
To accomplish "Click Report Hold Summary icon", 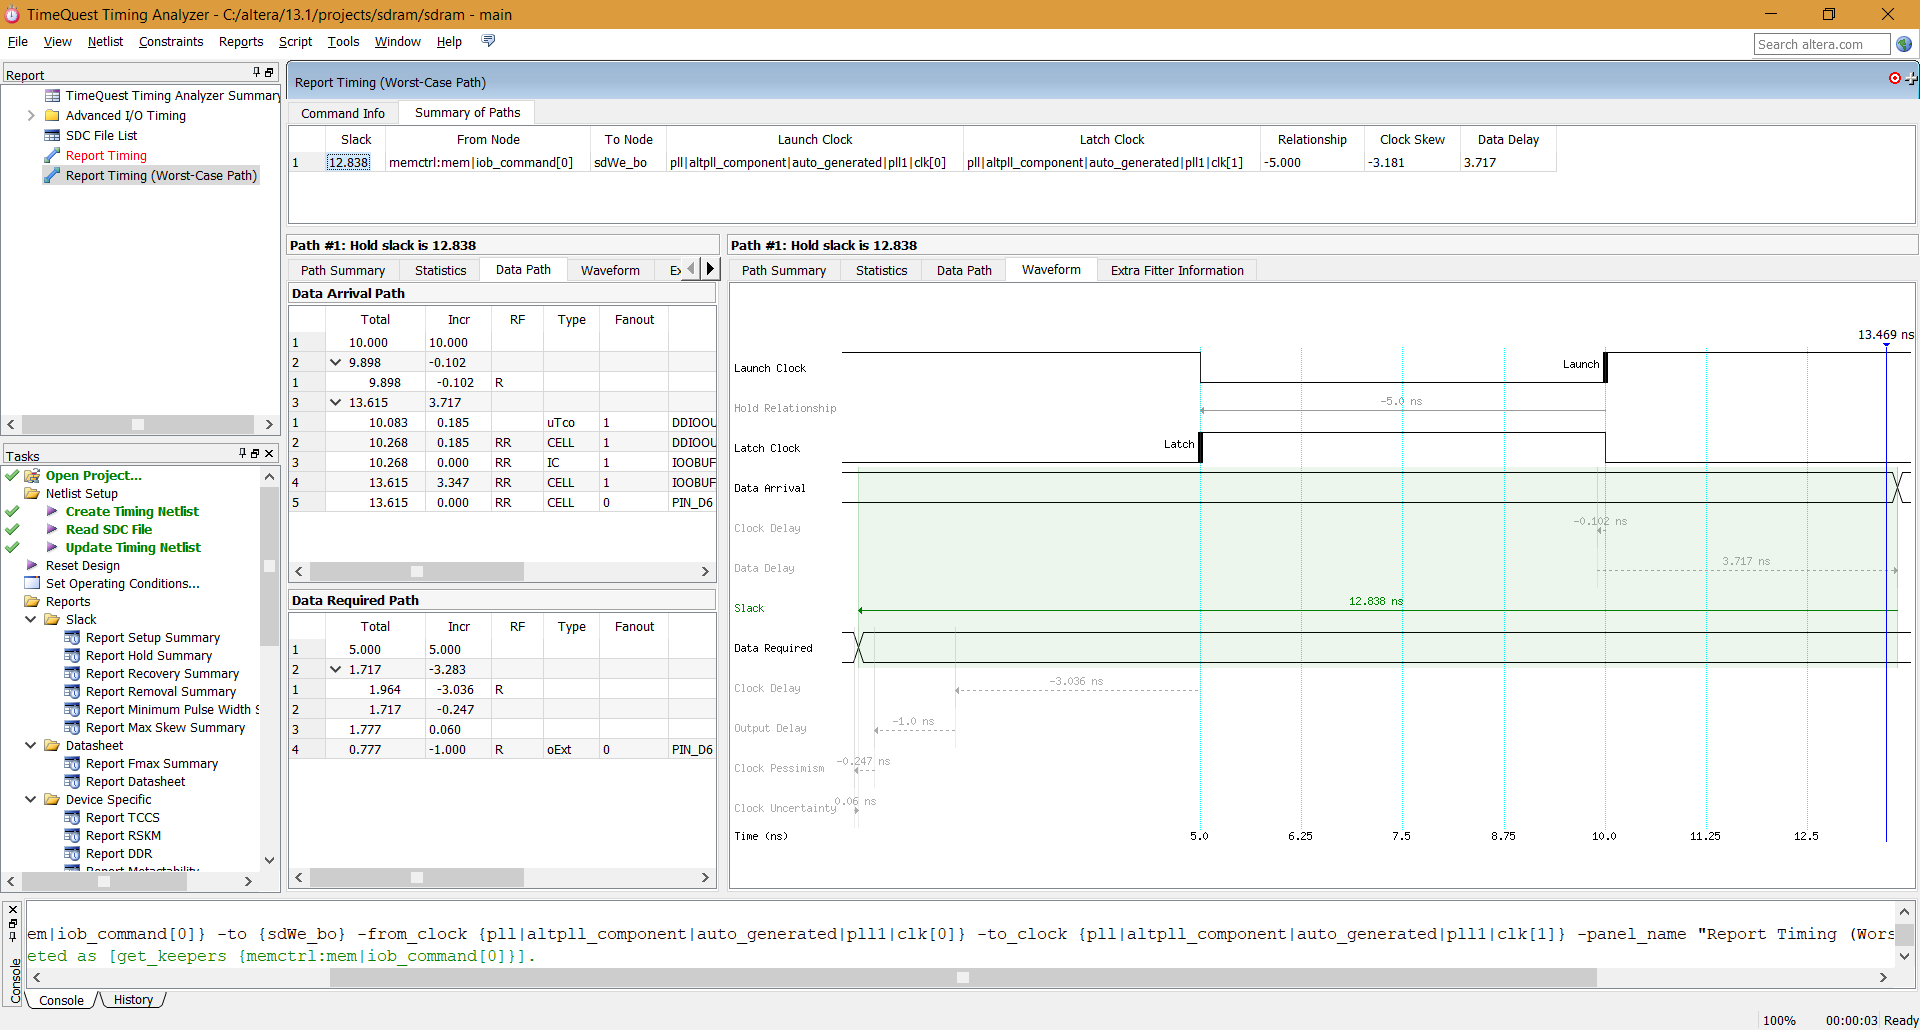I will tap(72, 656).
